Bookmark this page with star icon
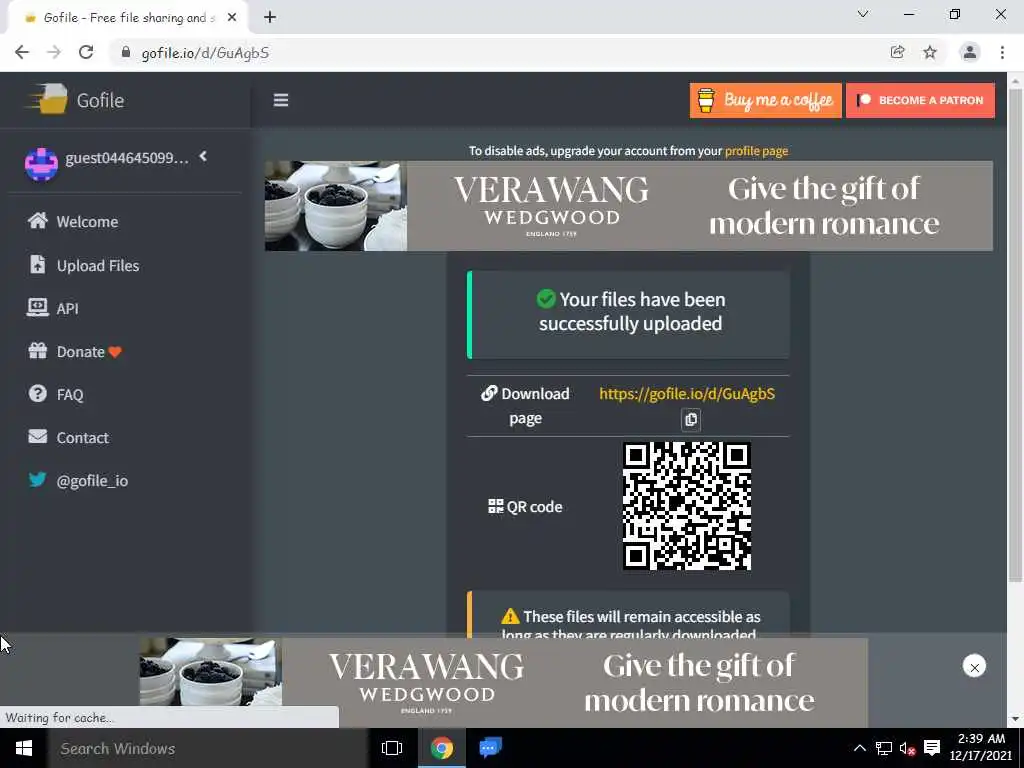Viewport: 1024px width, 768px height. (x=930, y=52)
